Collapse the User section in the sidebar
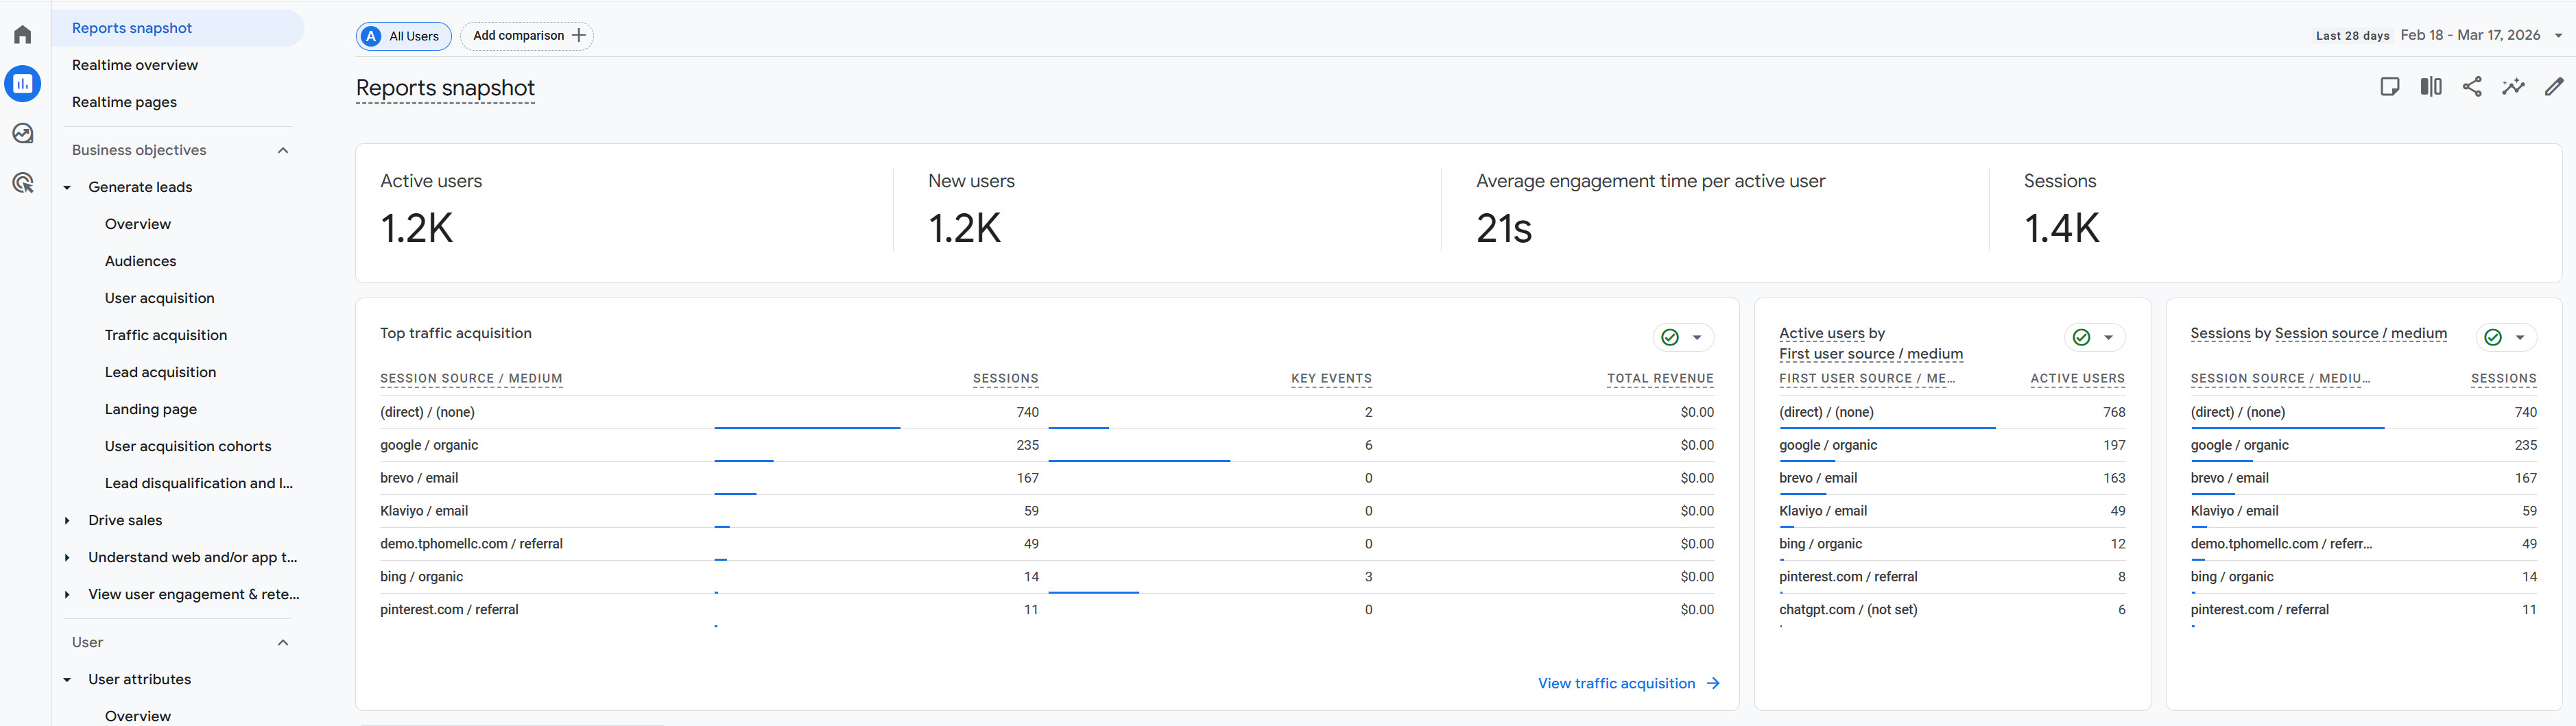This screenshot has height=726, width=2576. coord(283,641)
